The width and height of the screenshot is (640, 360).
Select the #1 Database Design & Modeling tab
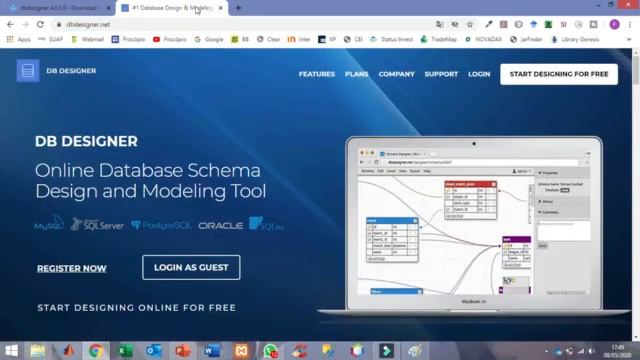(171, 8)
